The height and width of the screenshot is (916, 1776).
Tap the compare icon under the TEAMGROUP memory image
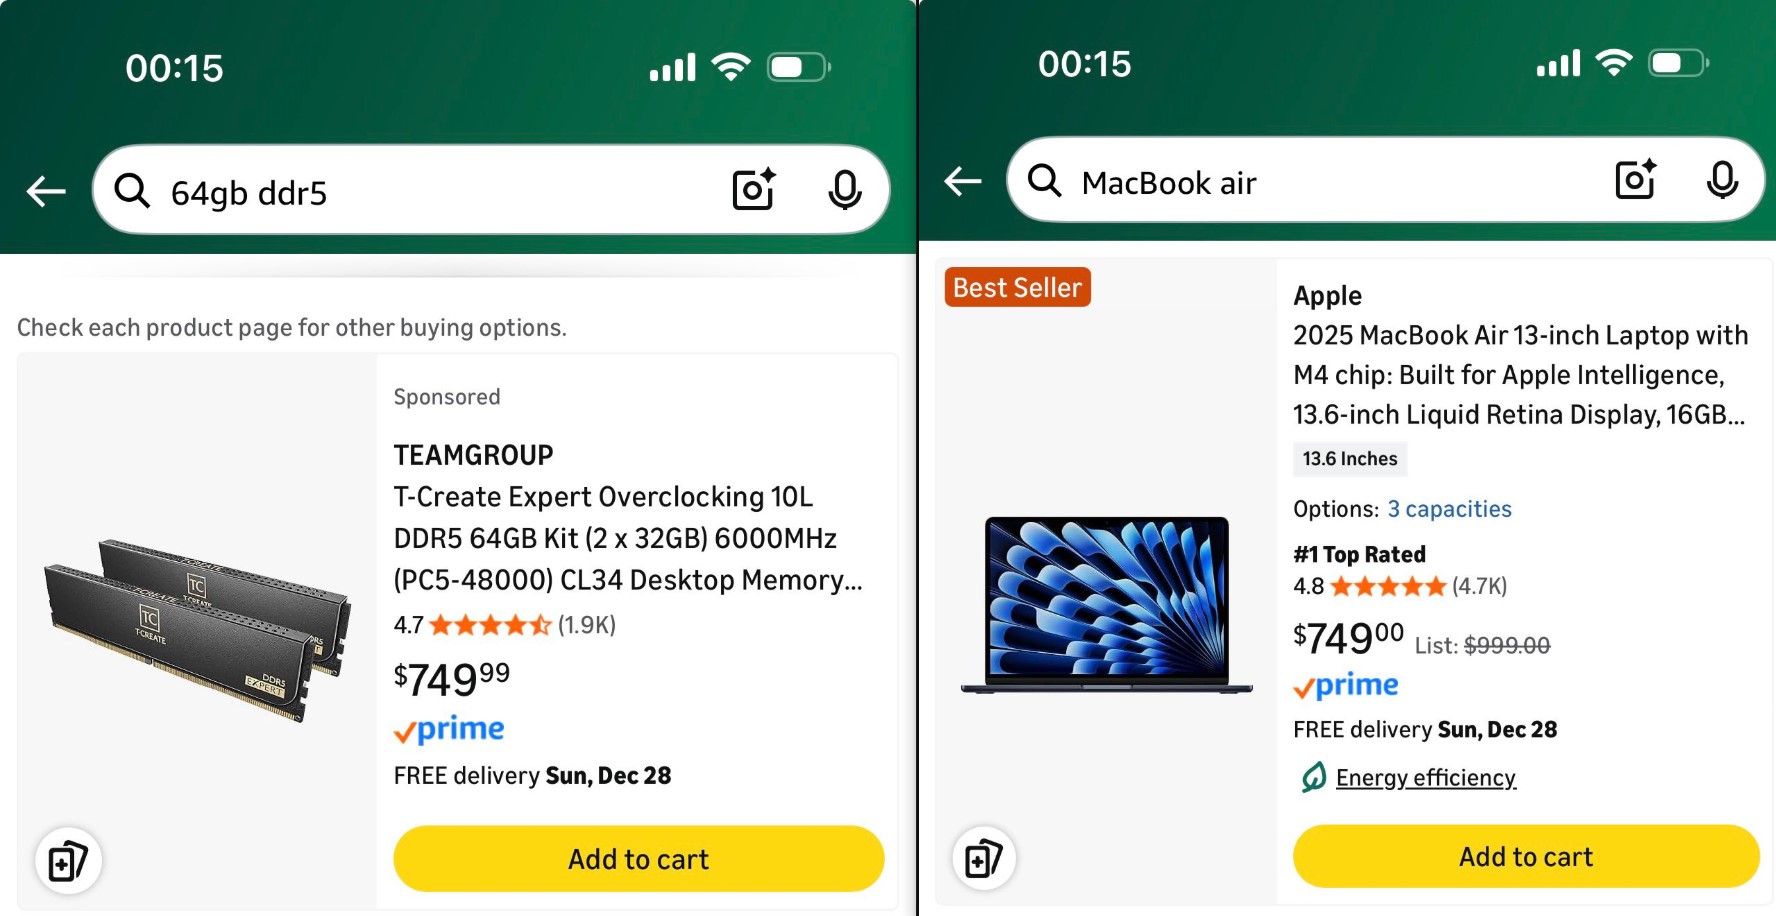point(68,861)
